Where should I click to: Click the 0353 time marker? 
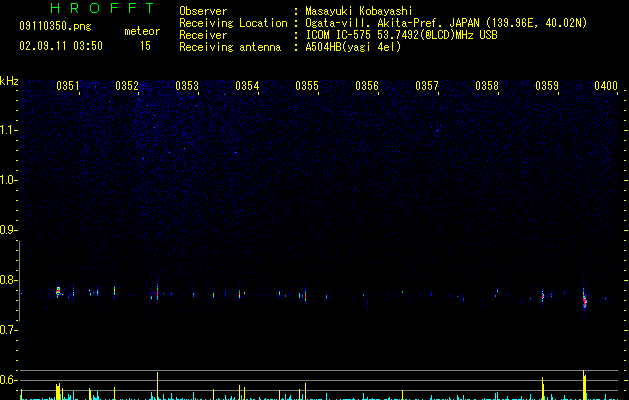point(187,86)
